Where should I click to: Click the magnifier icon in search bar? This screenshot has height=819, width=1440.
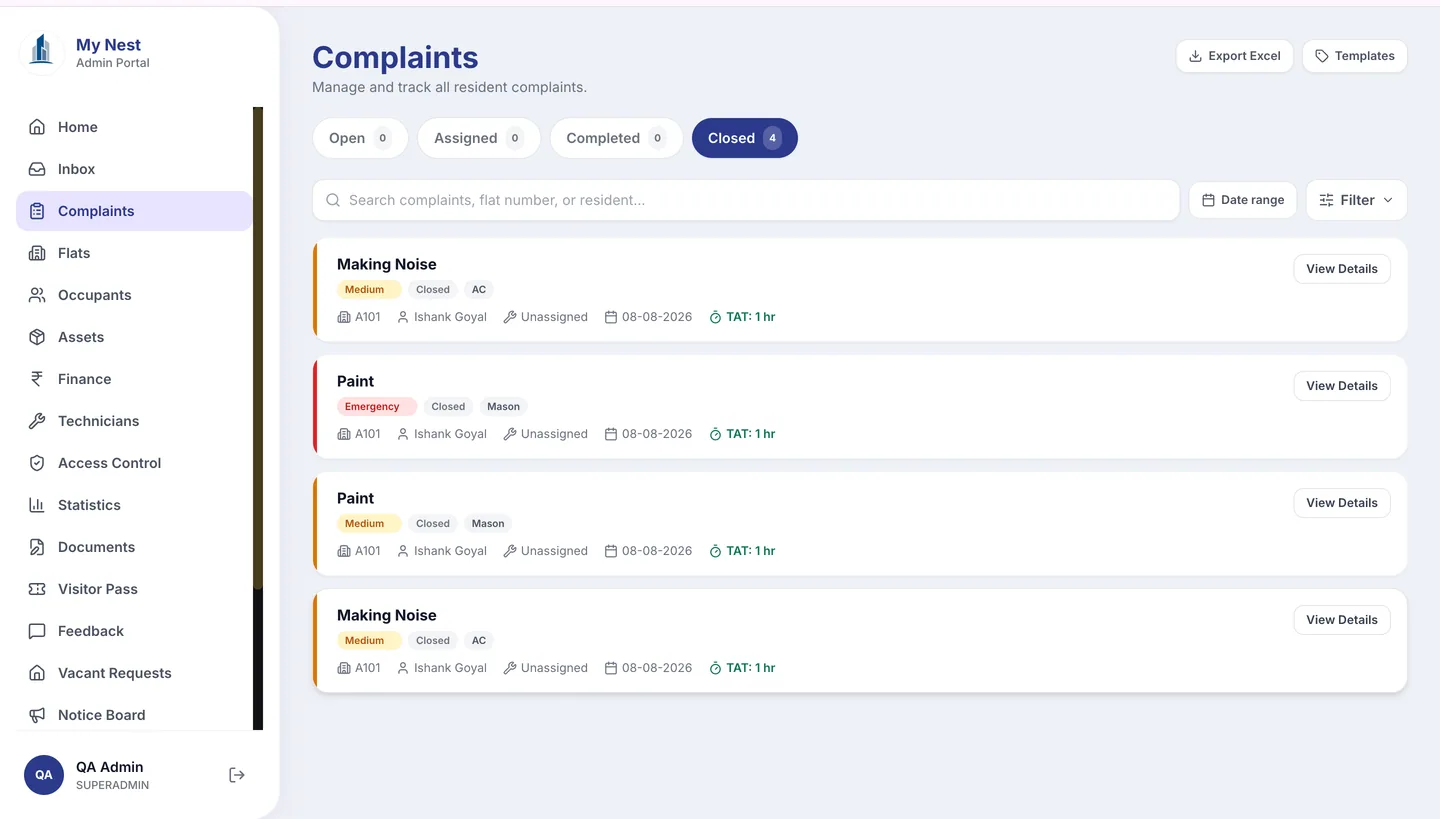click(333, 200)
